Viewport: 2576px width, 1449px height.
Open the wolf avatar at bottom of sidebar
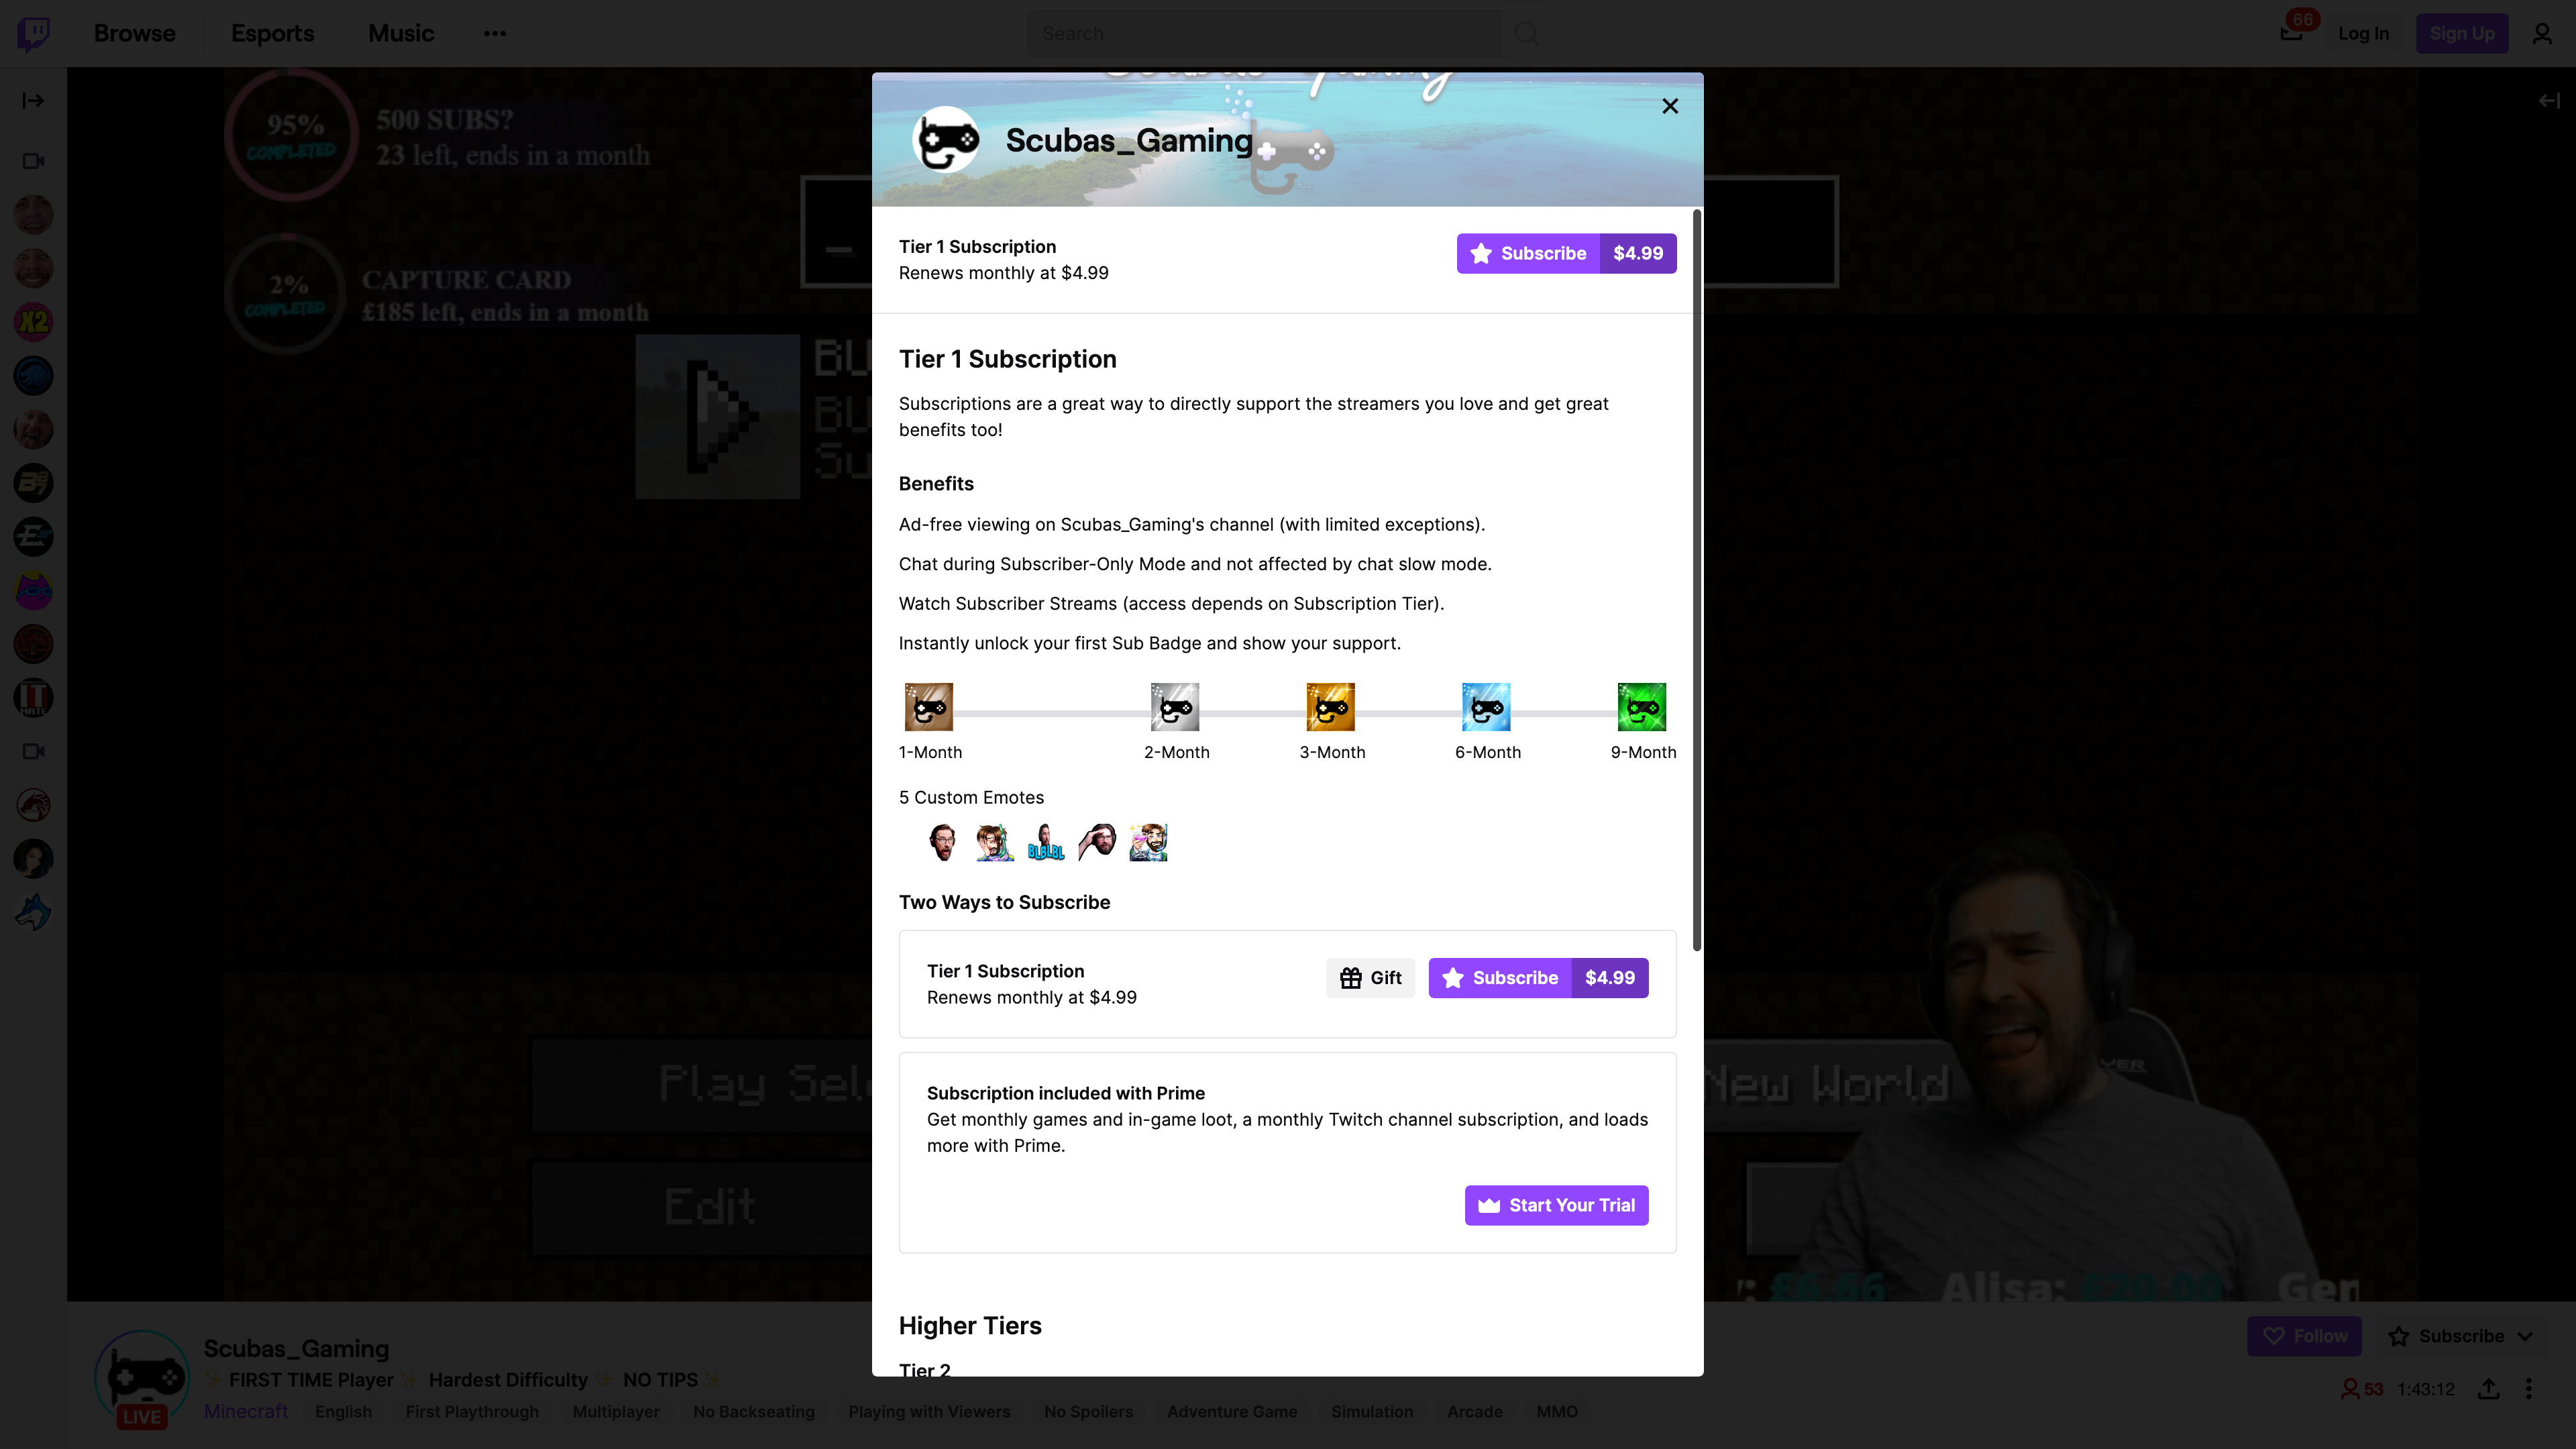pyautogui.click(x=33, y=911)
